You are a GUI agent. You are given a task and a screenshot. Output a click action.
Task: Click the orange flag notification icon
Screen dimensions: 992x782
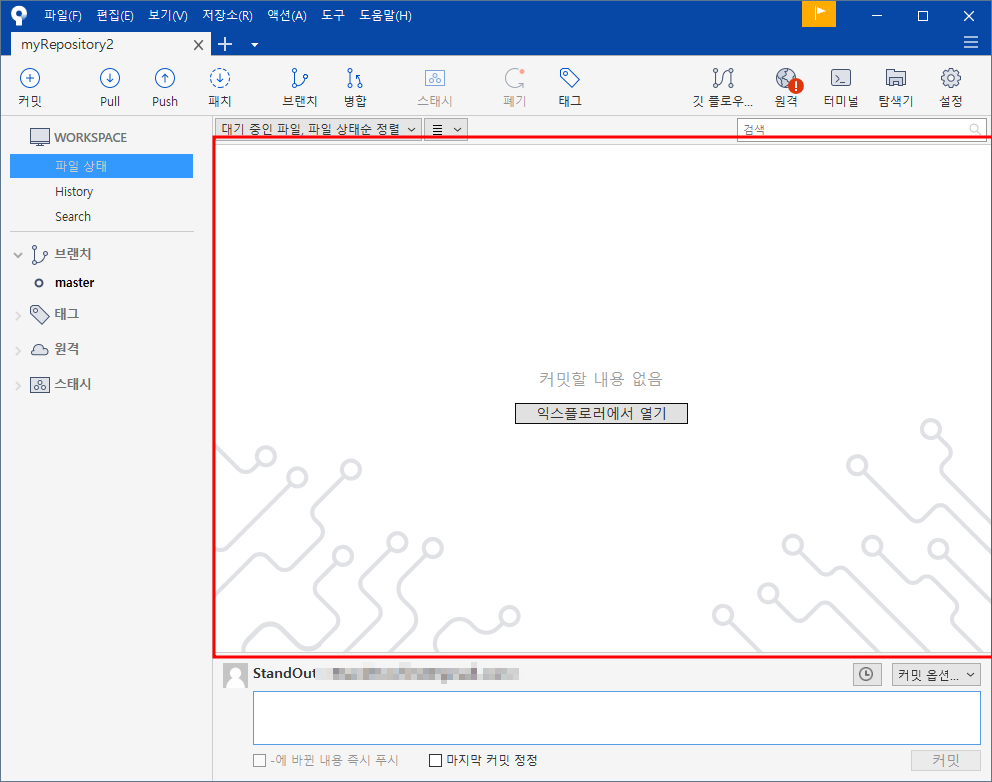click(x=819, y=14)
